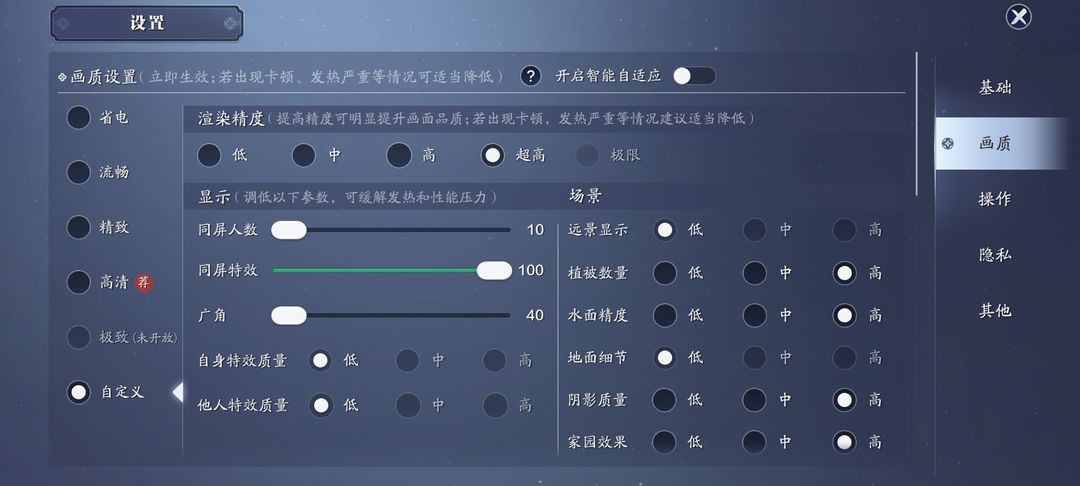Viewport: 1080px width, 486px height.
Task: Select 省电 power-saving preset
Action: click(79, 117)
